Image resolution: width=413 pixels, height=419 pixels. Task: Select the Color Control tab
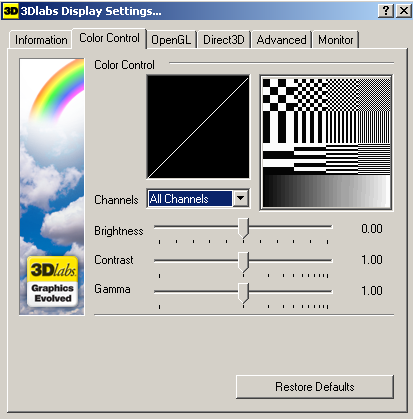pos(109,38)
